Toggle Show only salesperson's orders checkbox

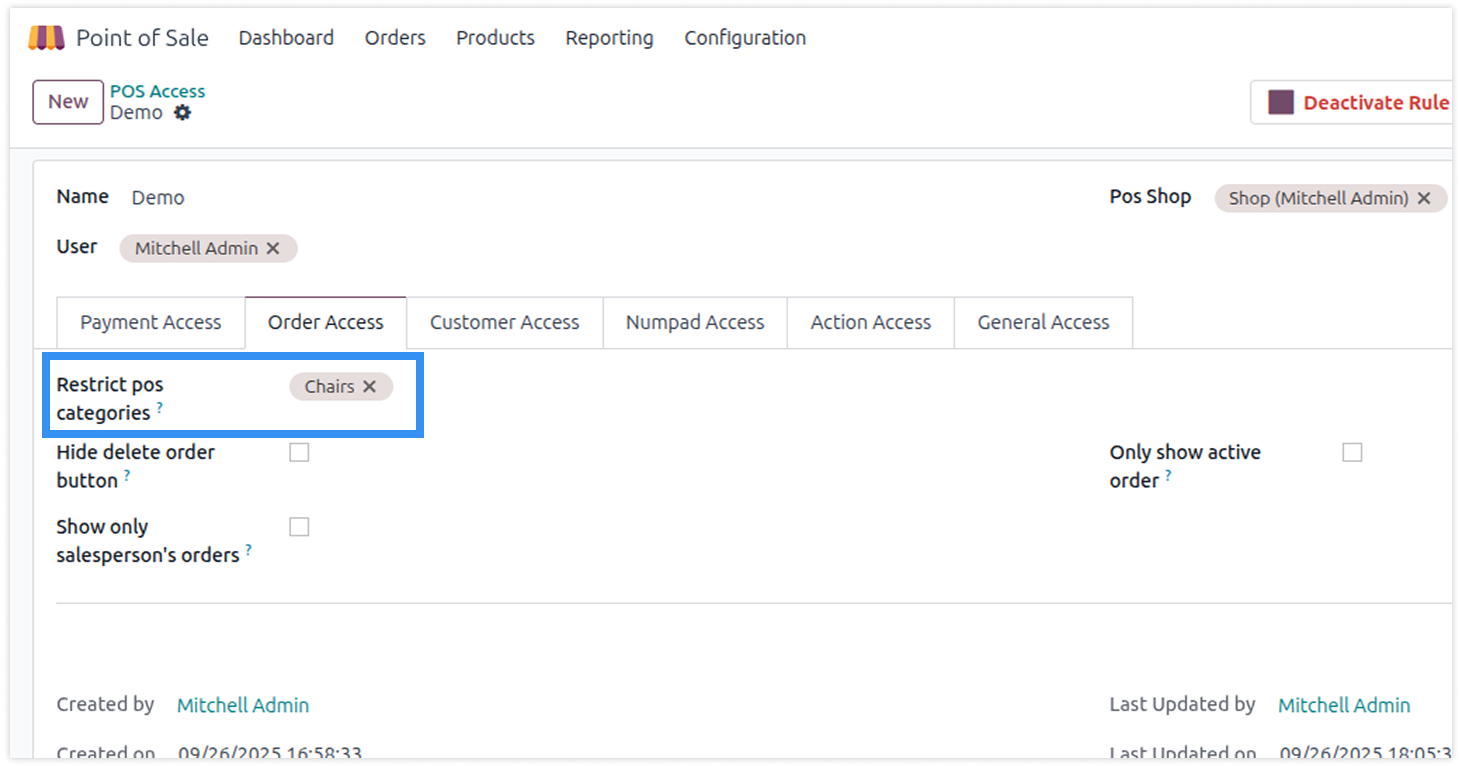click(299, 527)
